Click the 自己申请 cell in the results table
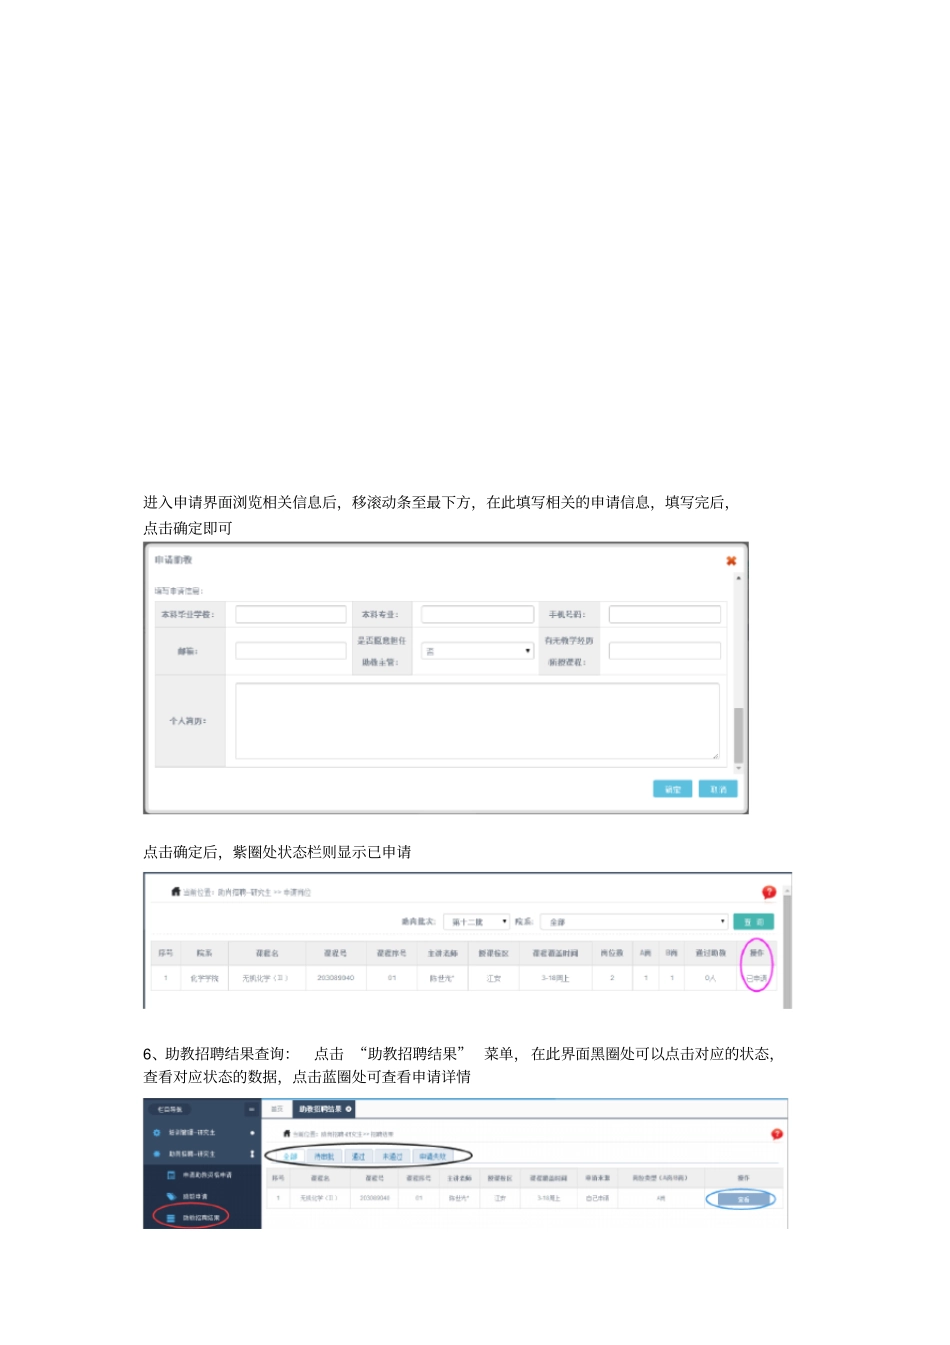Image resolution: width=950 pixels, height=1345 pixels. (598, 1198)
